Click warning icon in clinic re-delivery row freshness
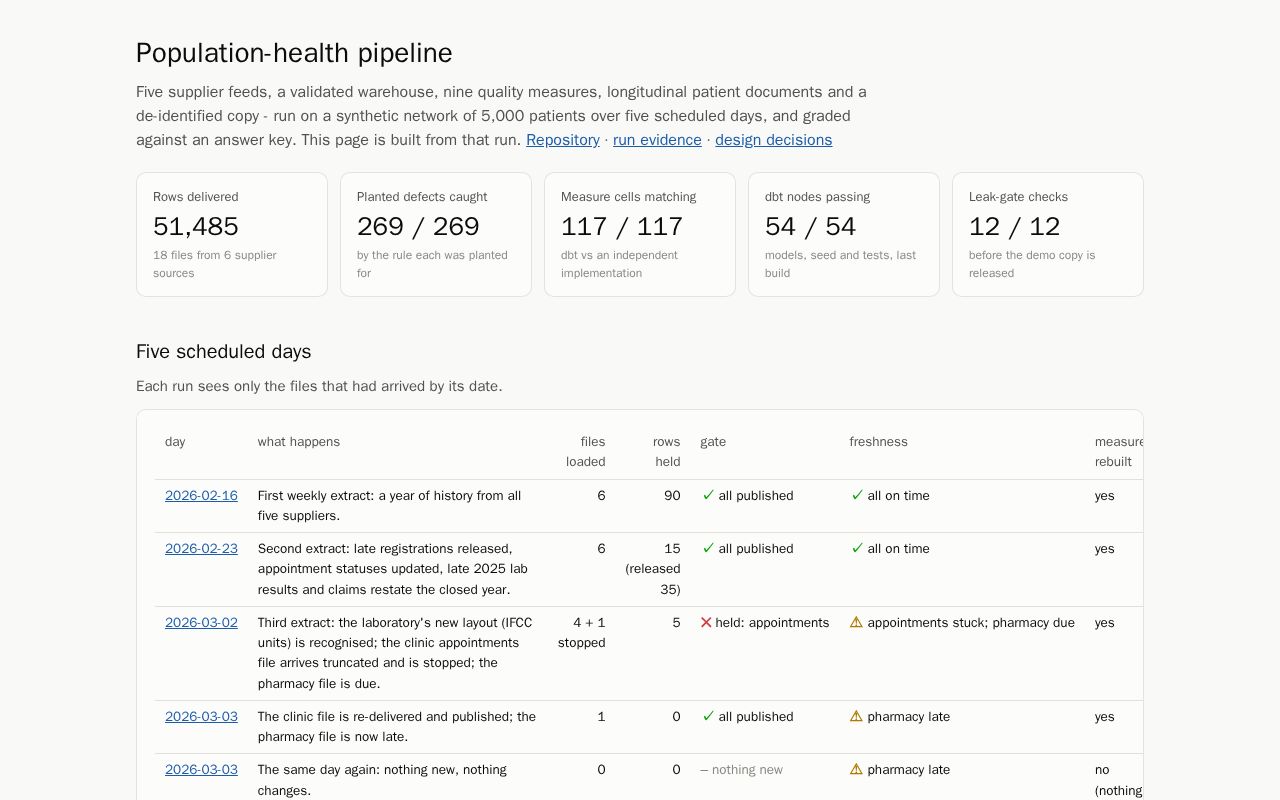The width and height of the screenshot is (1280, 800). click(x=856, y=716)
